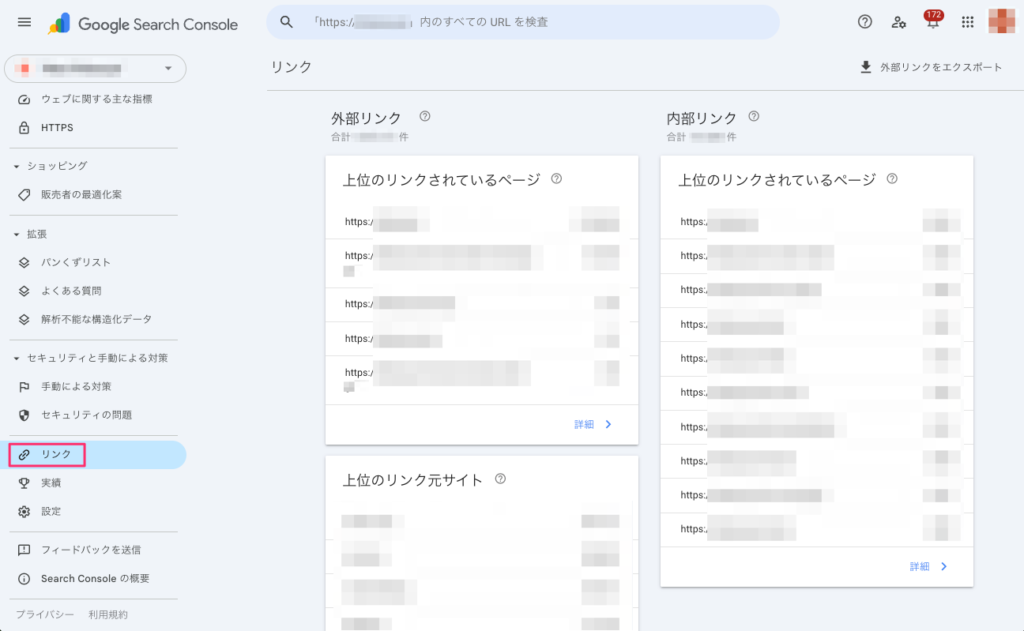
Task: Click the chain-link icon next to リンク
Action: tap(22, 454)
